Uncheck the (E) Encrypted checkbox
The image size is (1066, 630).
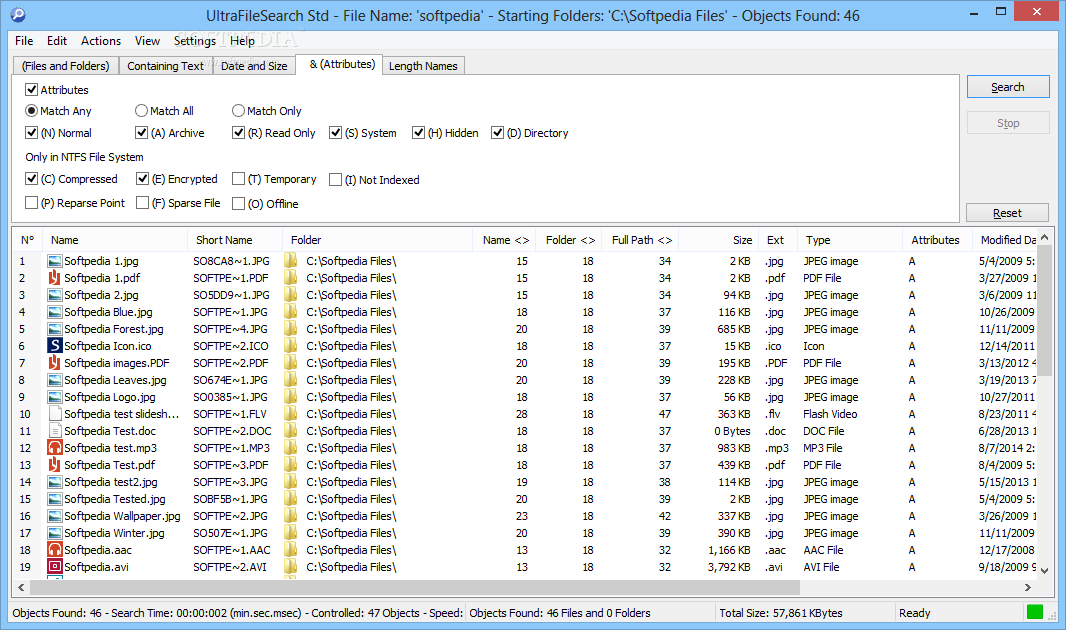(142, 179)
